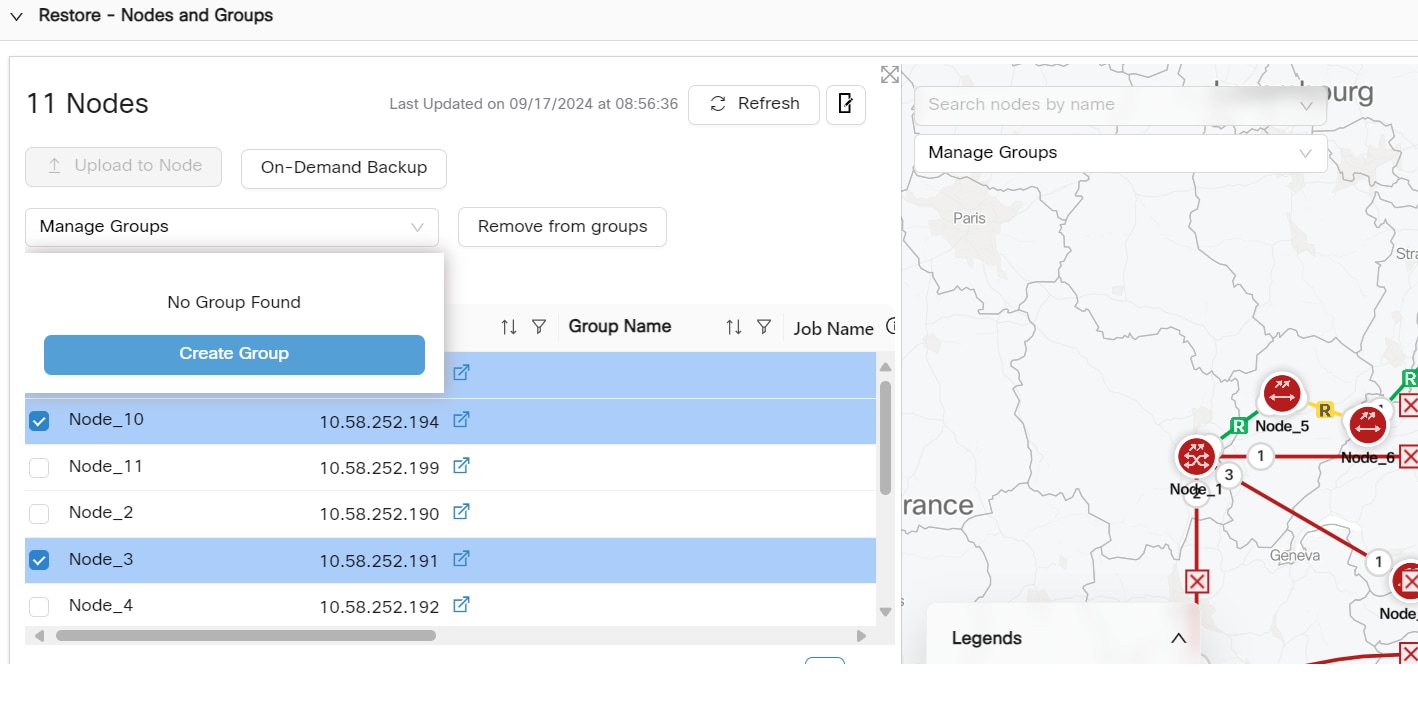Click the Refresh button
This screenshot has width=1418, height=723.
[x=754, y=104]
